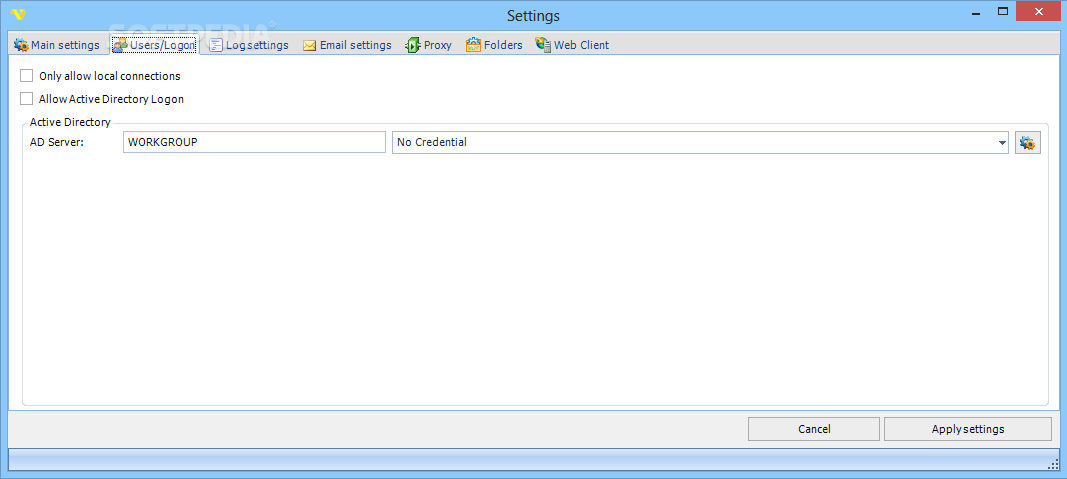This screenshot has height=479, width=1067.
Task: Switch to the Log settings tab
Action: 249,45
